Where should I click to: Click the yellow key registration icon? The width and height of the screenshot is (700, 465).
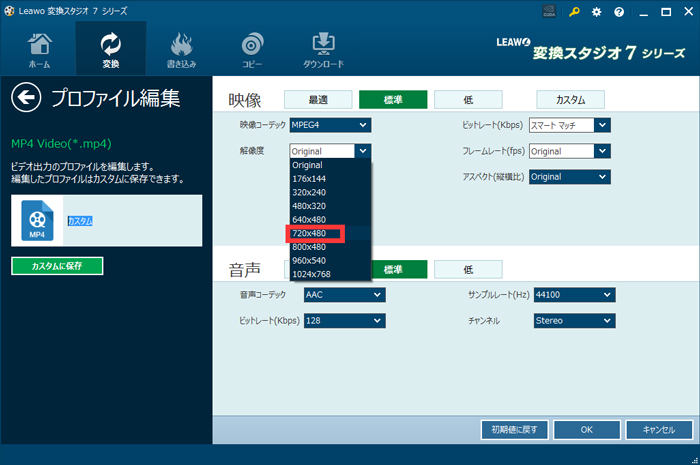coord(574,12)
